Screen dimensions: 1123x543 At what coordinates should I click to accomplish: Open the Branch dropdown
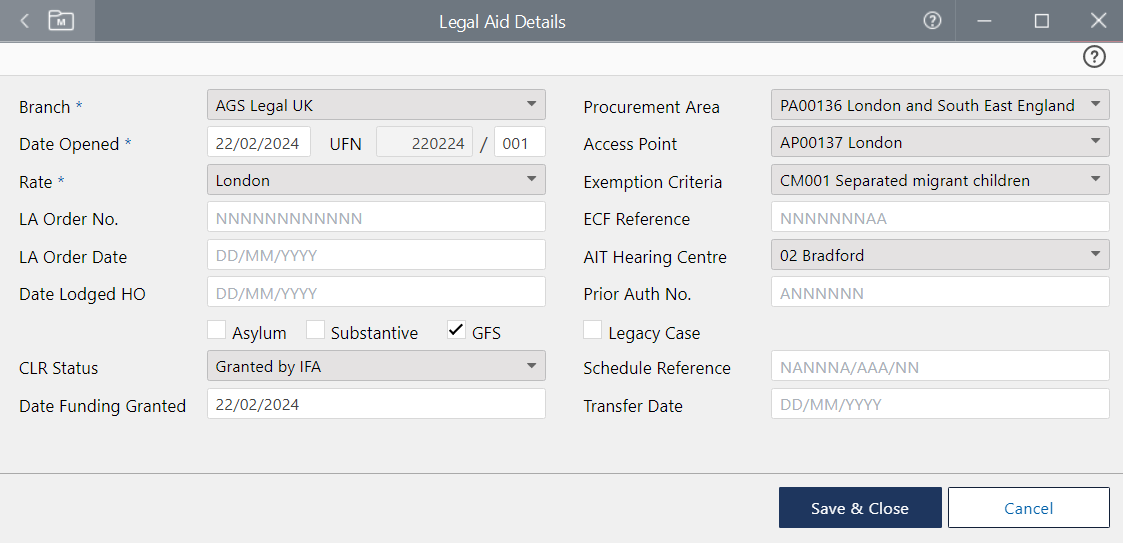point(376,105)
